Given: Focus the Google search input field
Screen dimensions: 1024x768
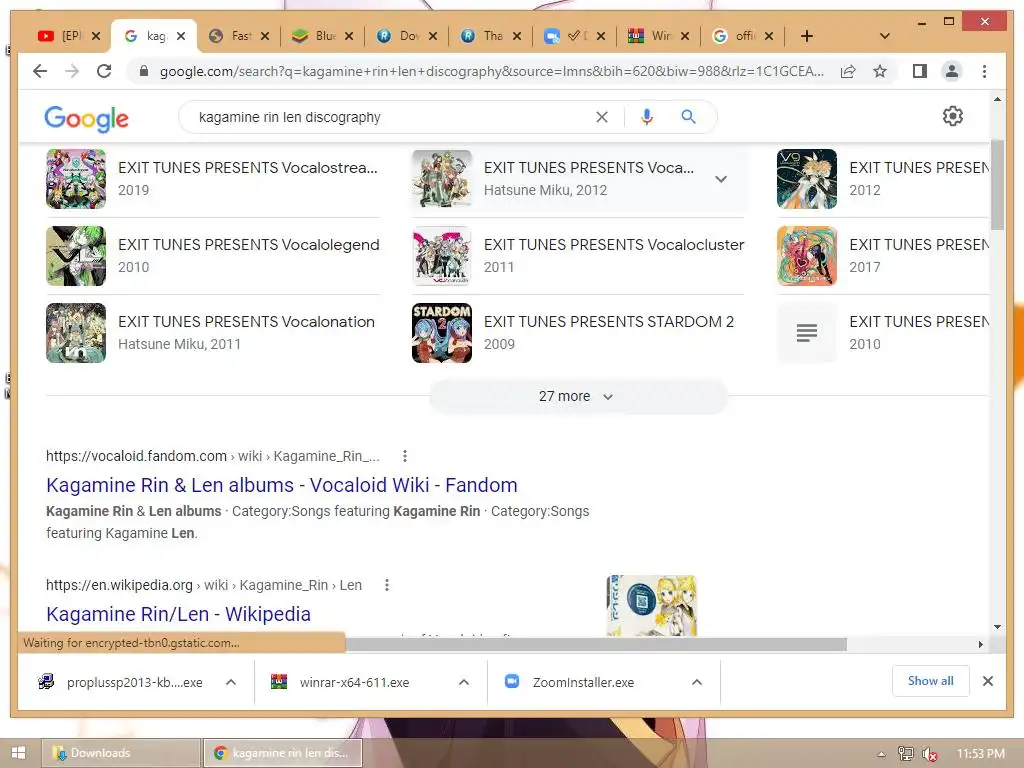Looking at the screenshot, I should click(x=392, y=118).
